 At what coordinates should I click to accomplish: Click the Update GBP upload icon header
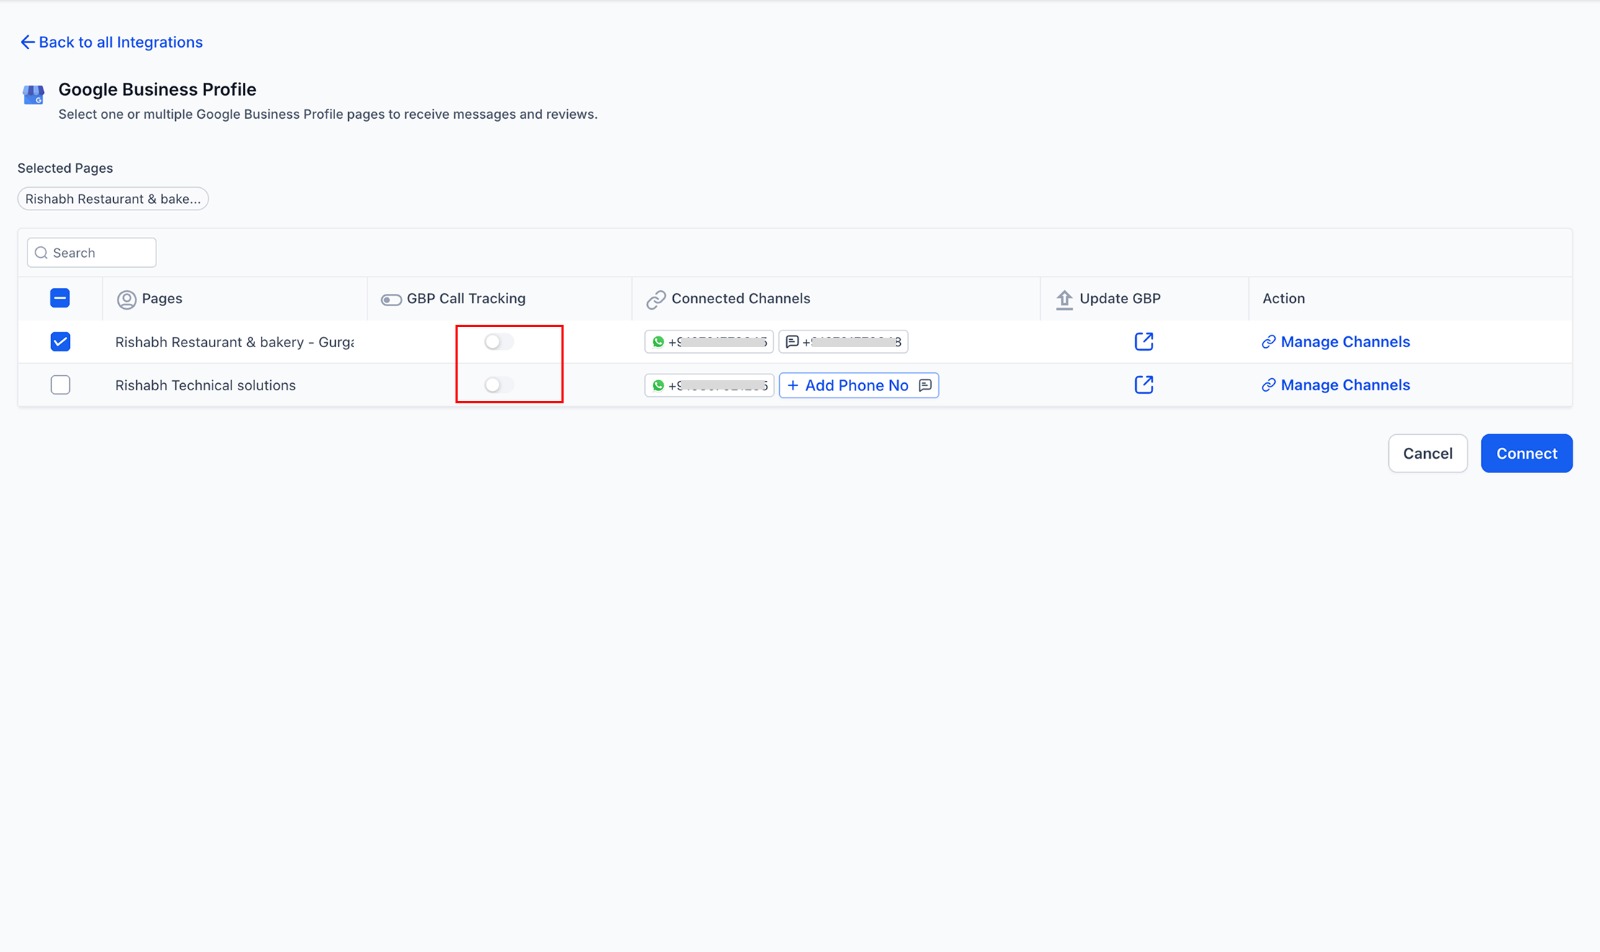coord(1064,299)
